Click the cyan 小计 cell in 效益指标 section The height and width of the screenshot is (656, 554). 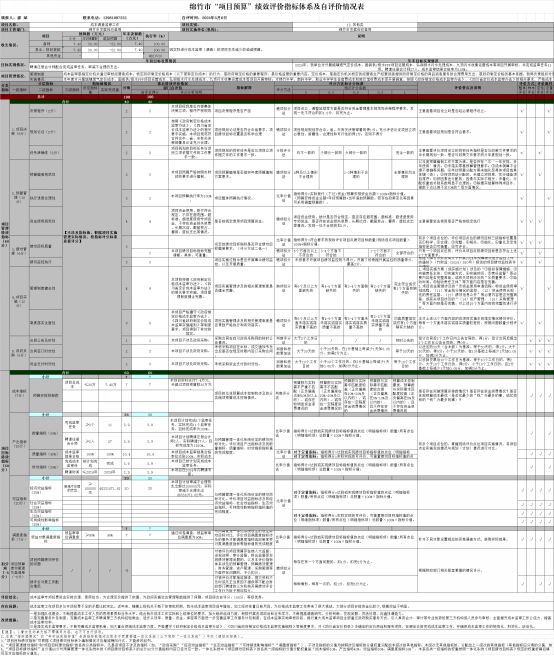[46, 478]
